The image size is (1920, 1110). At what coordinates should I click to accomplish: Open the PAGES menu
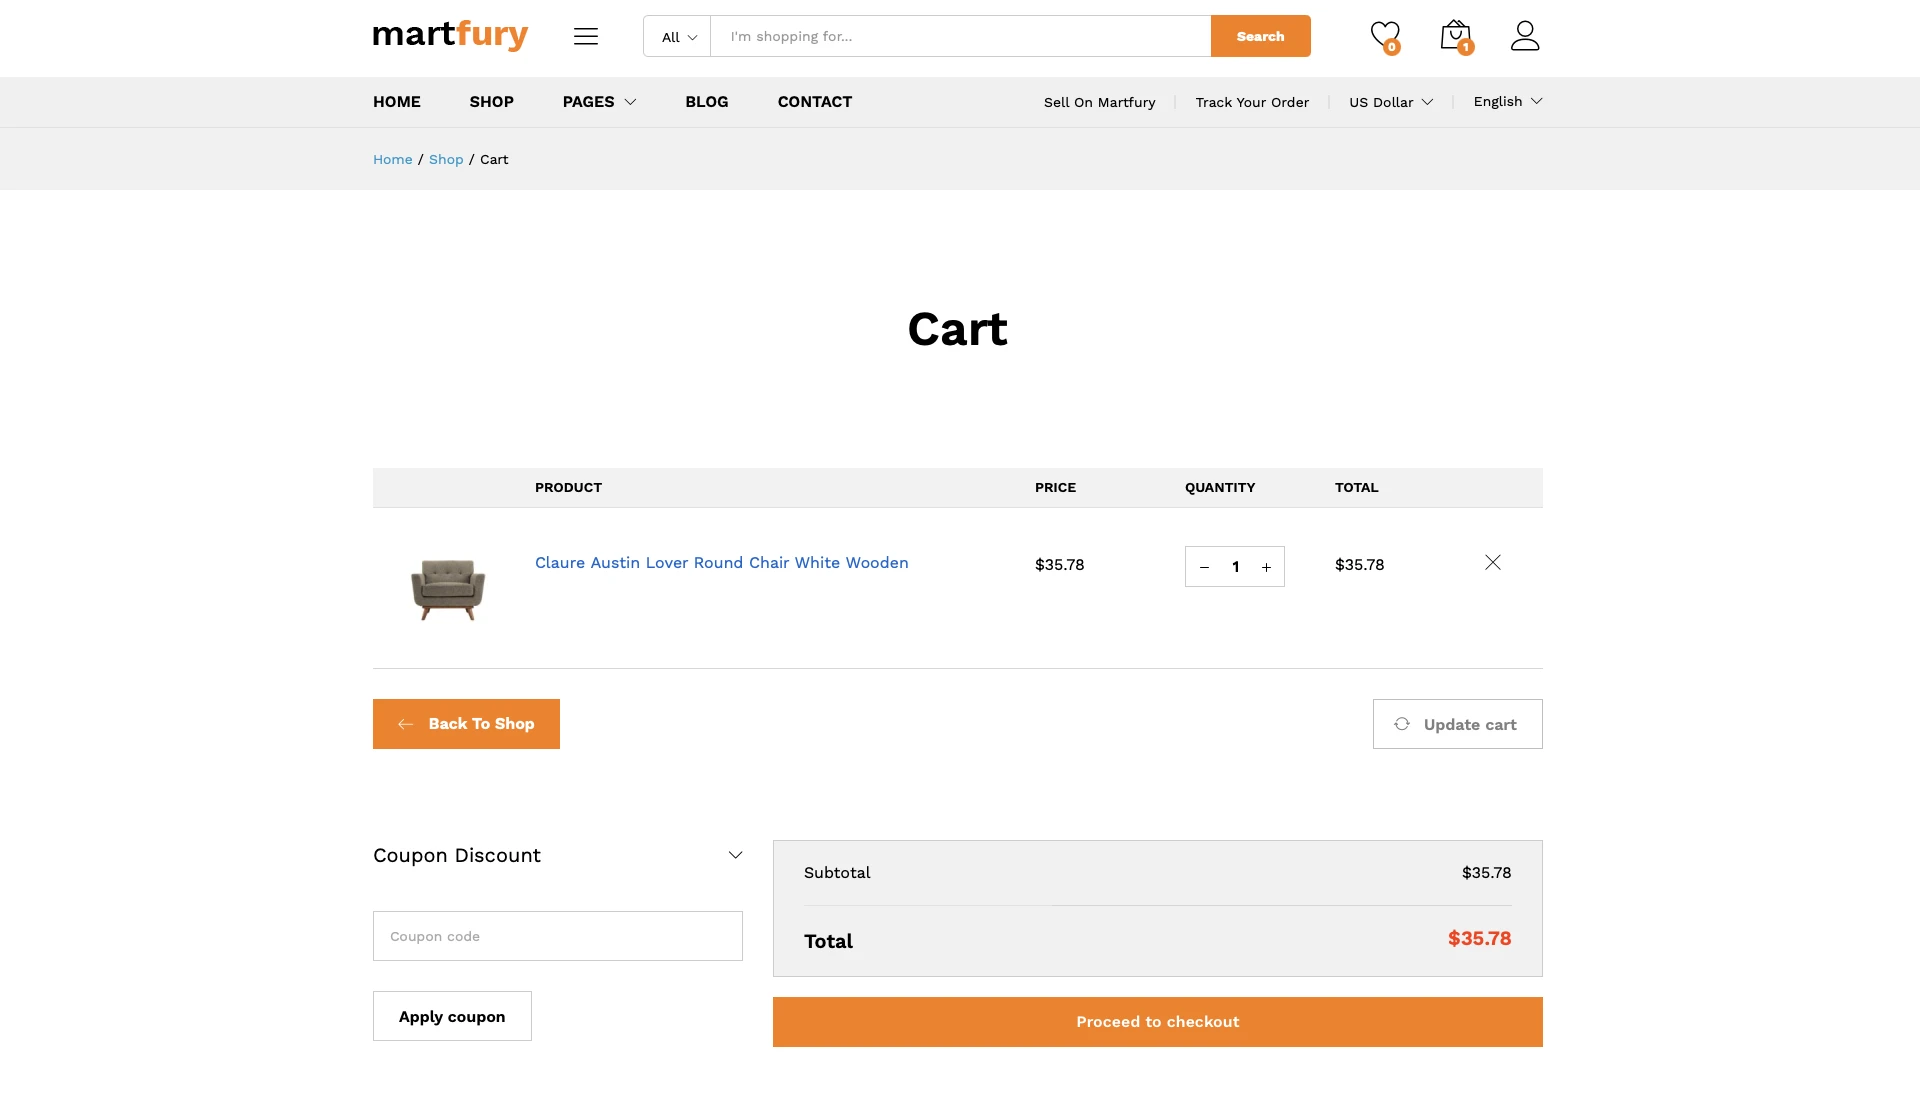[x=599, y=102]
